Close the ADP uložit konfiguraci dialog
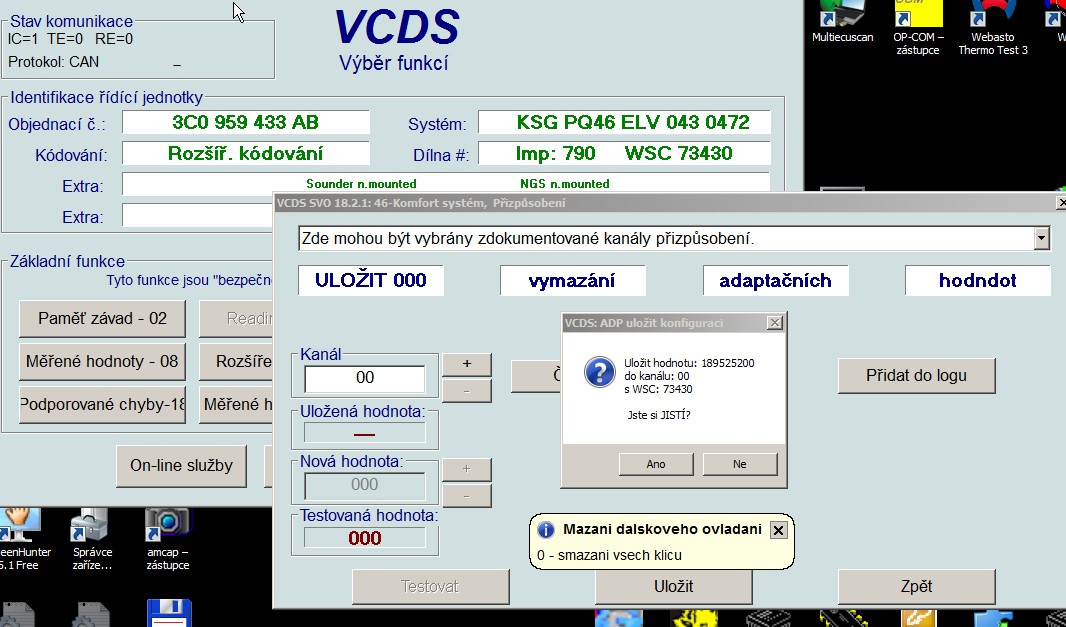1066x627 pixels. [x=774, y=323]
